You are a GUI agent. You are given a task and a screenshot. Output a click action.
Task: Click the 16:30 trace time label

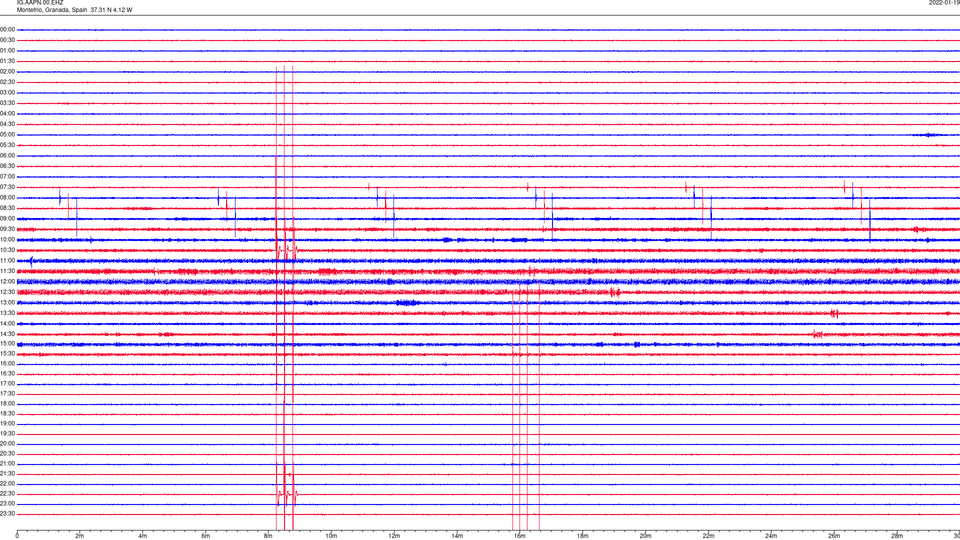pyautogui.click(x=8, y=373)
